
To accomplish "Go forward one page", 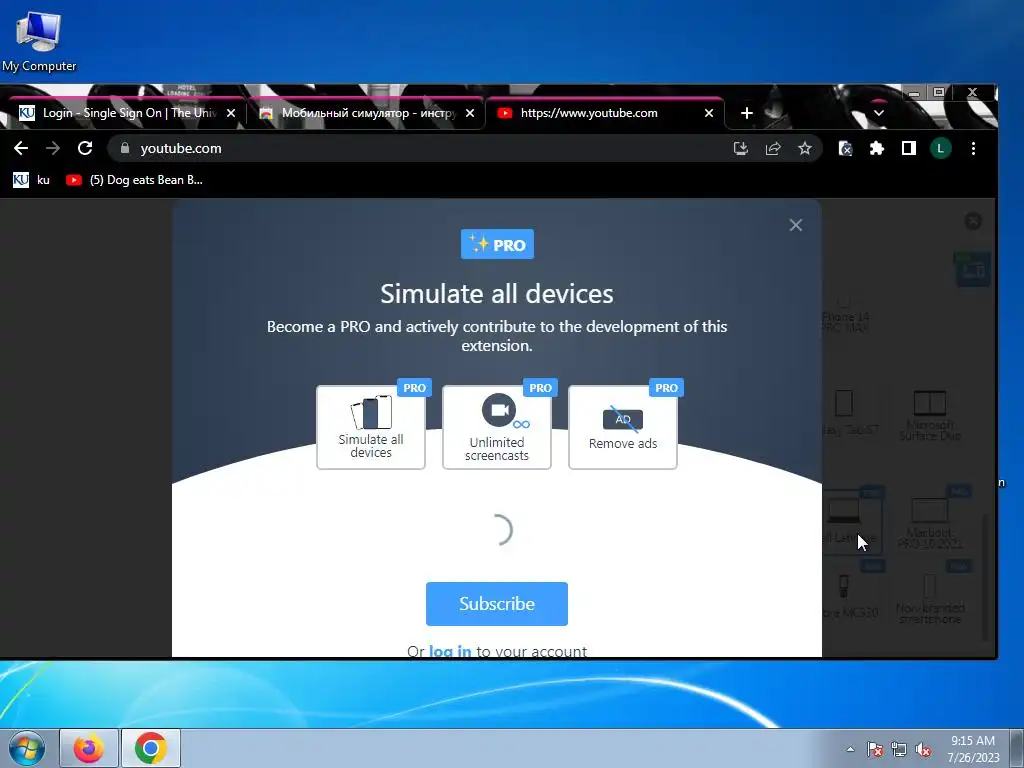I will coord(53,148).
